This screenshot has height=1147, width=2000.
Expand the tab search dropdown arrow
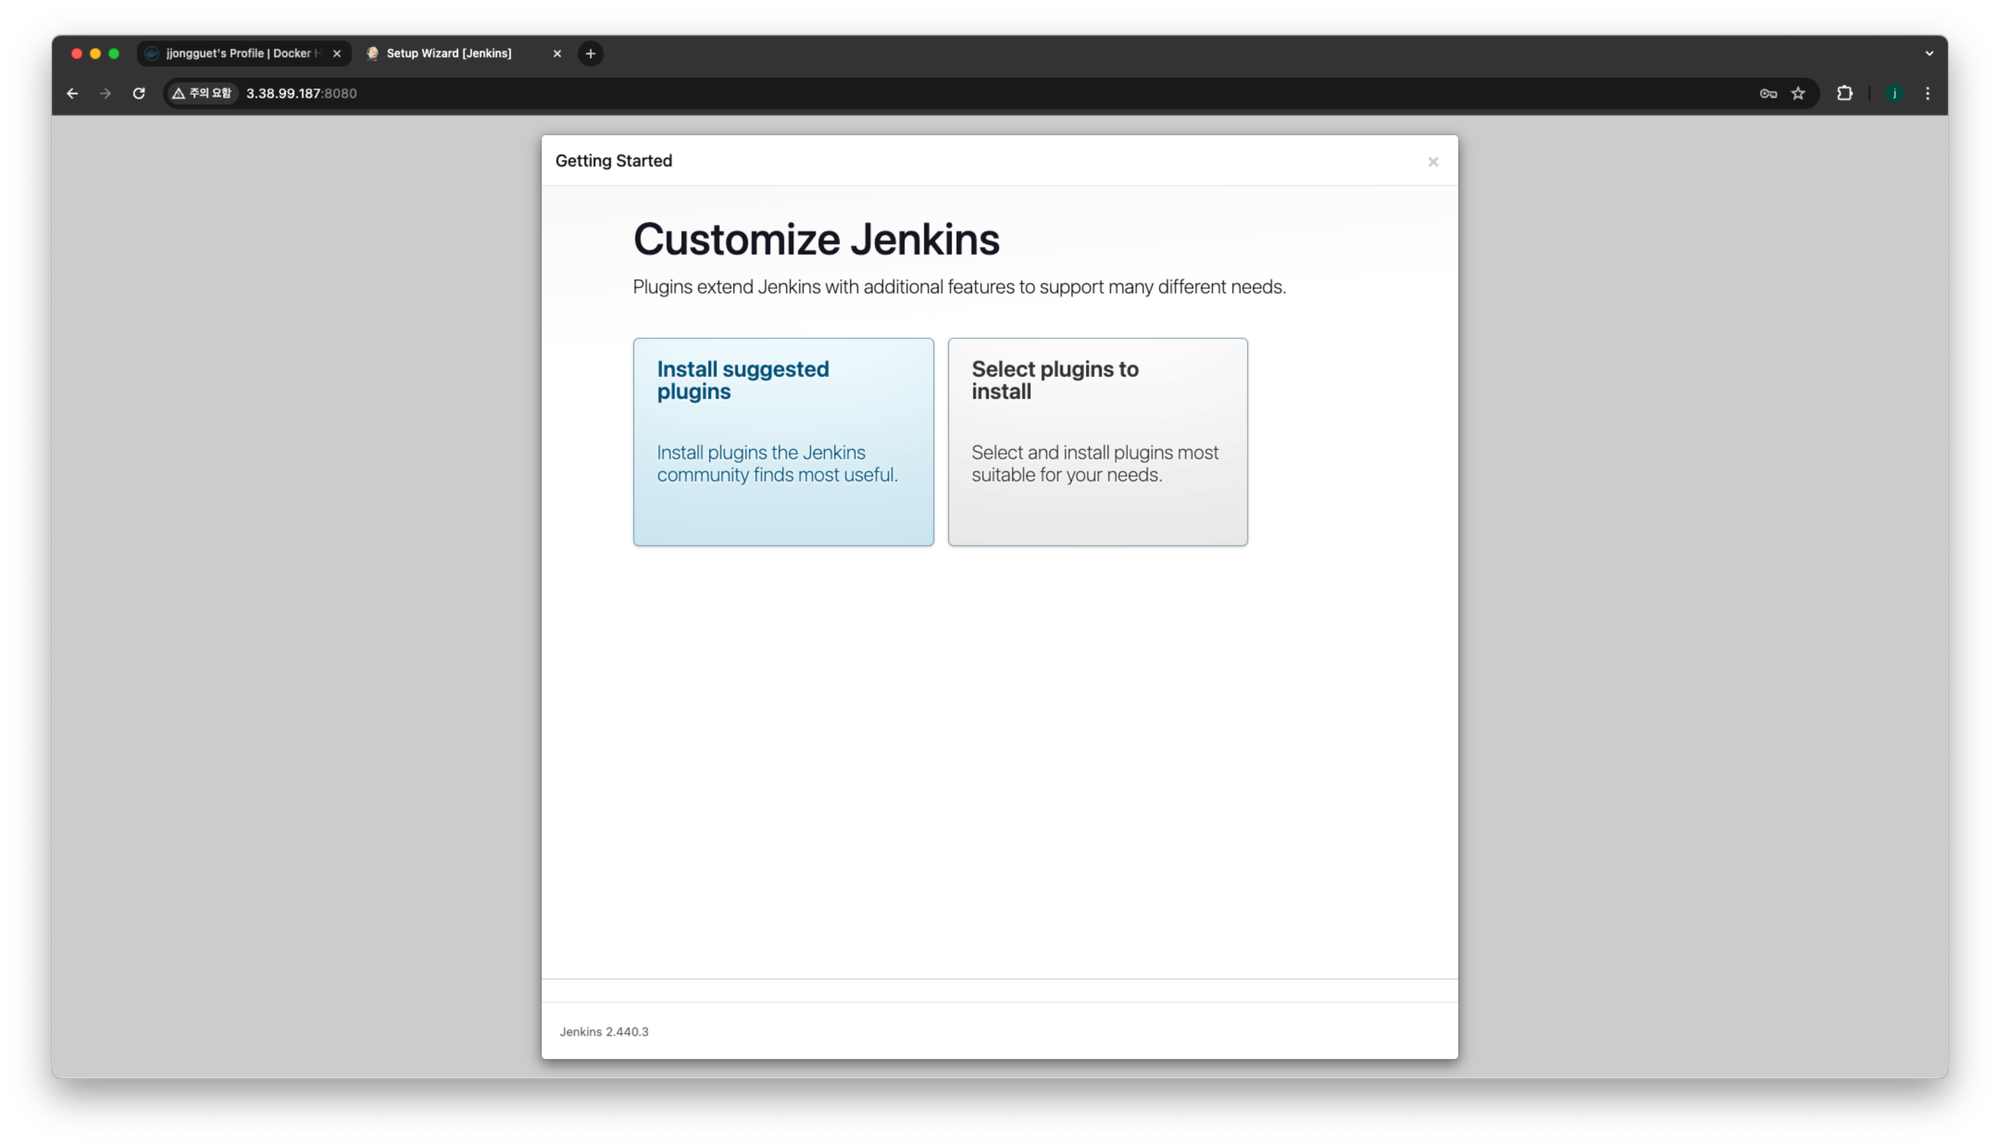1929,54
